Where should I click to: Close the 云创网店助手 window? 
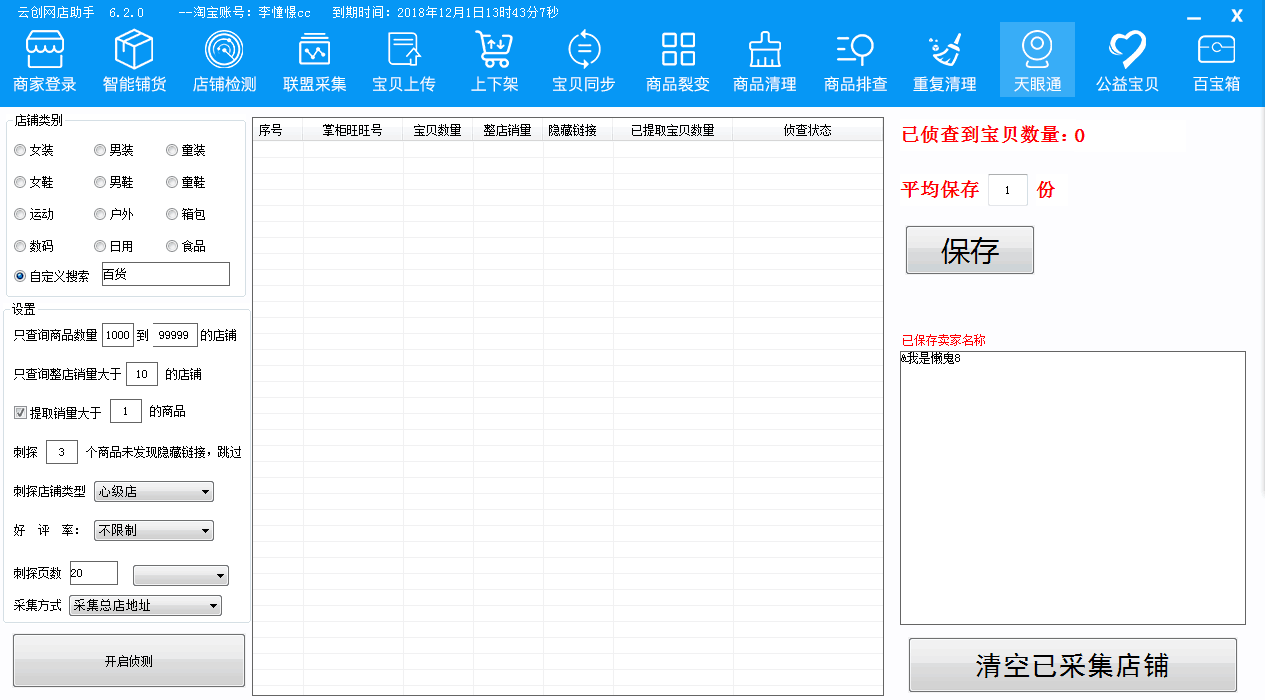point(1237,16)
